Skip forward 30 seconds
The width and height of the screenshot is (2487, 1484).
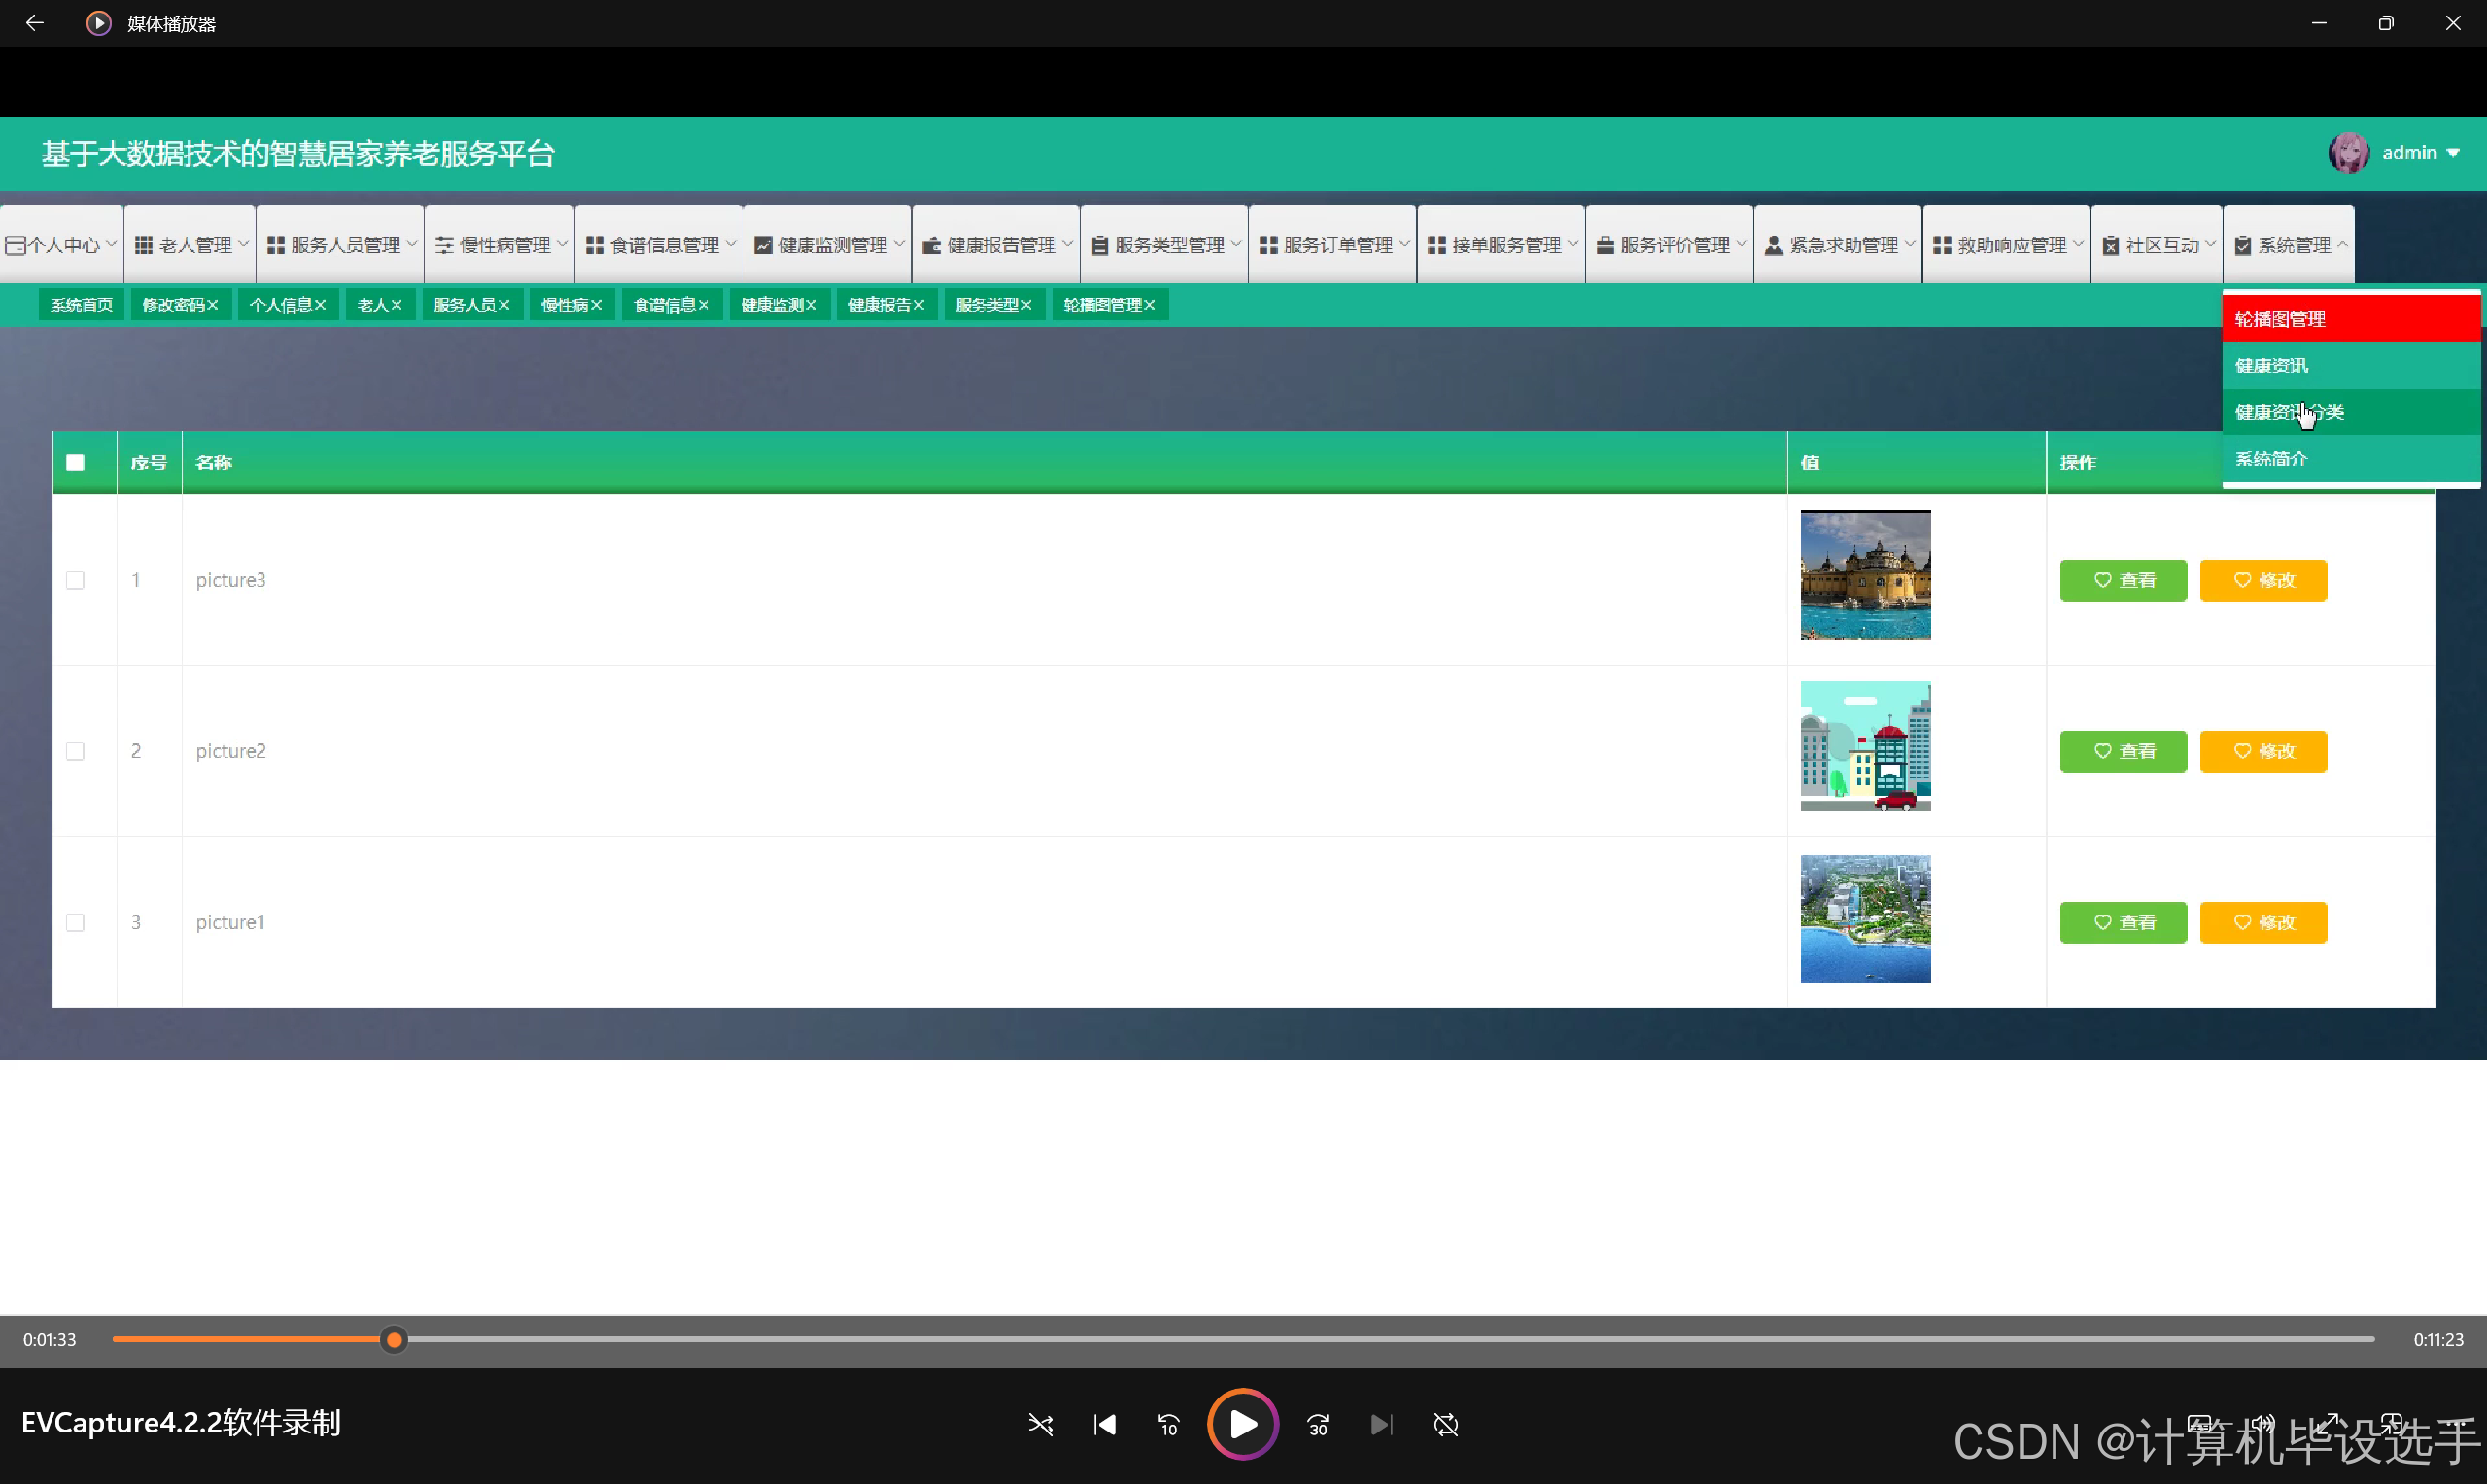[x=1318, y=1424]
